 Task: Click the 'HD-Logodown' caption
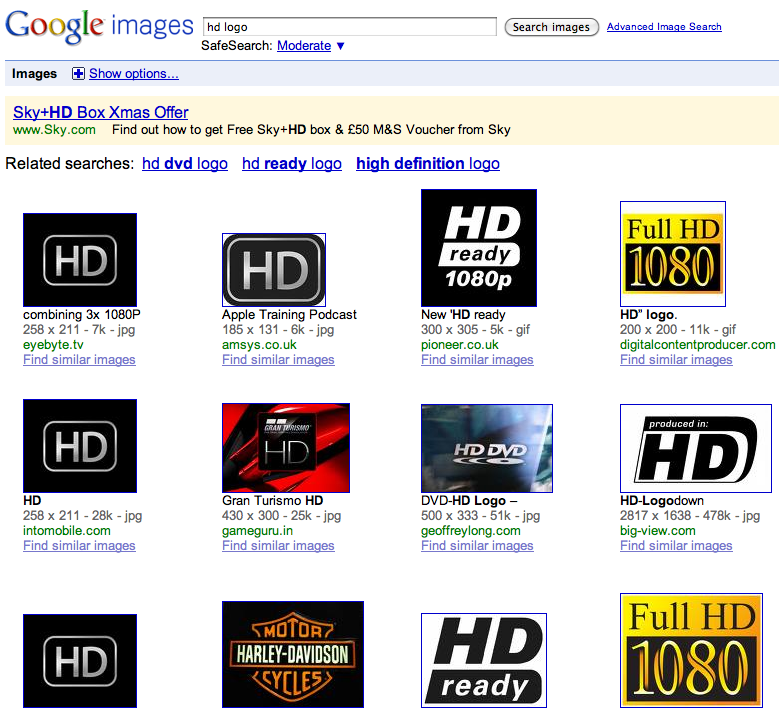point(662,500)
